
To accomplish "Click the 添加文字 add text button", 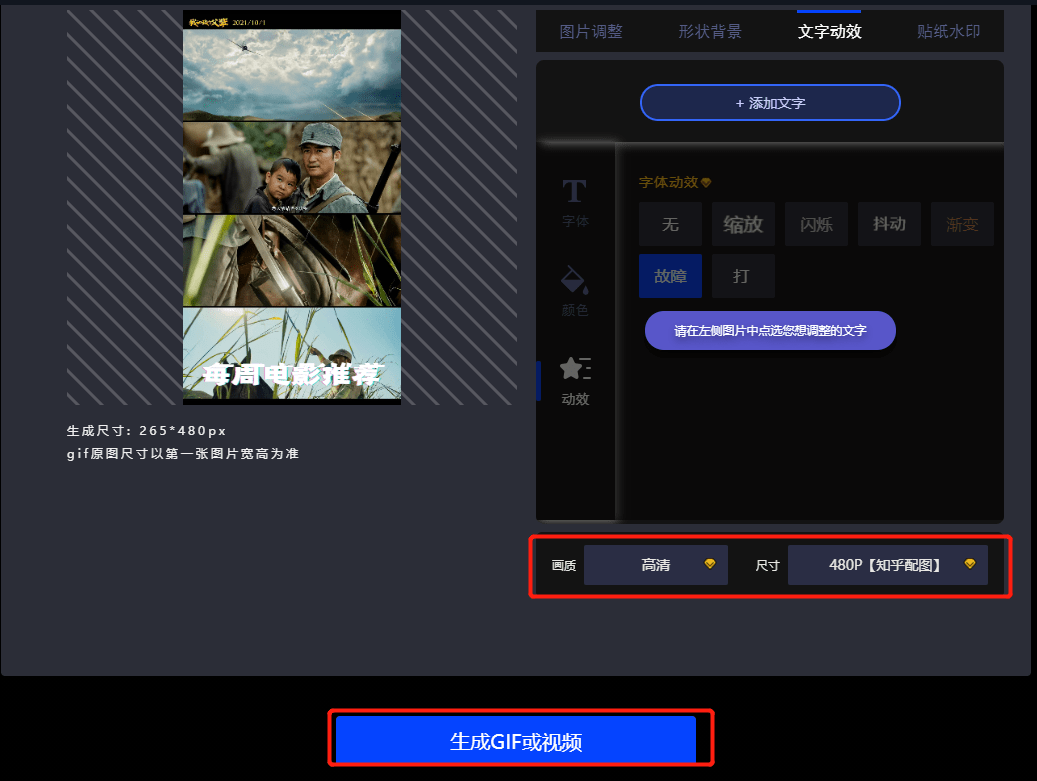I will click(770, 103).
